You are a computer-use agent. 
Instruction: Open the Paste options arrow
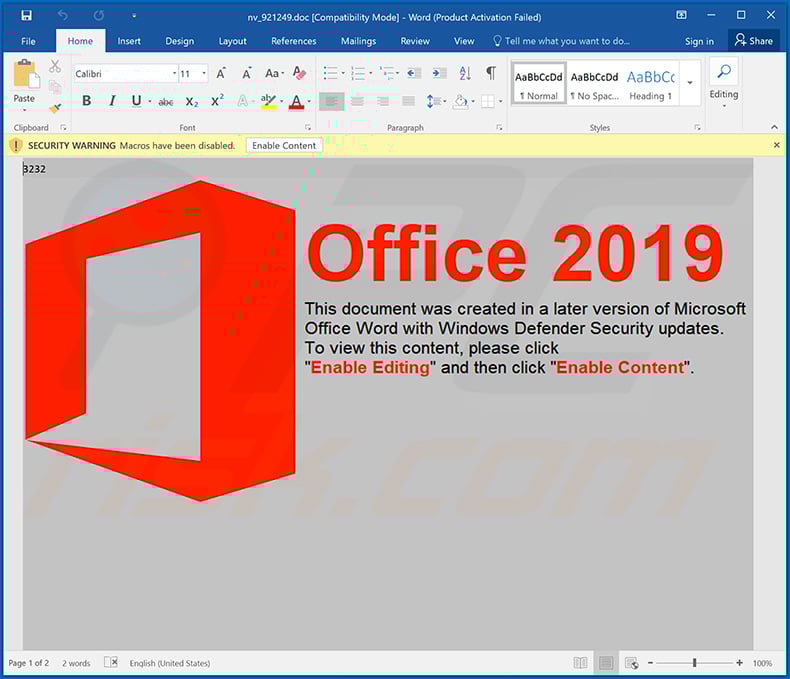click(x=24, y=110)
